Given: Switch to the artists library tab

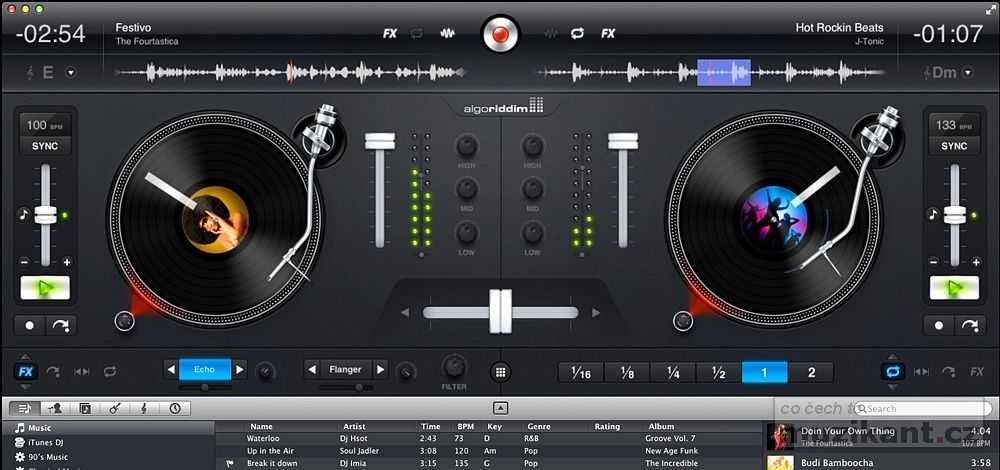Looking at the screenshot, I should click(x=55, y=408).
